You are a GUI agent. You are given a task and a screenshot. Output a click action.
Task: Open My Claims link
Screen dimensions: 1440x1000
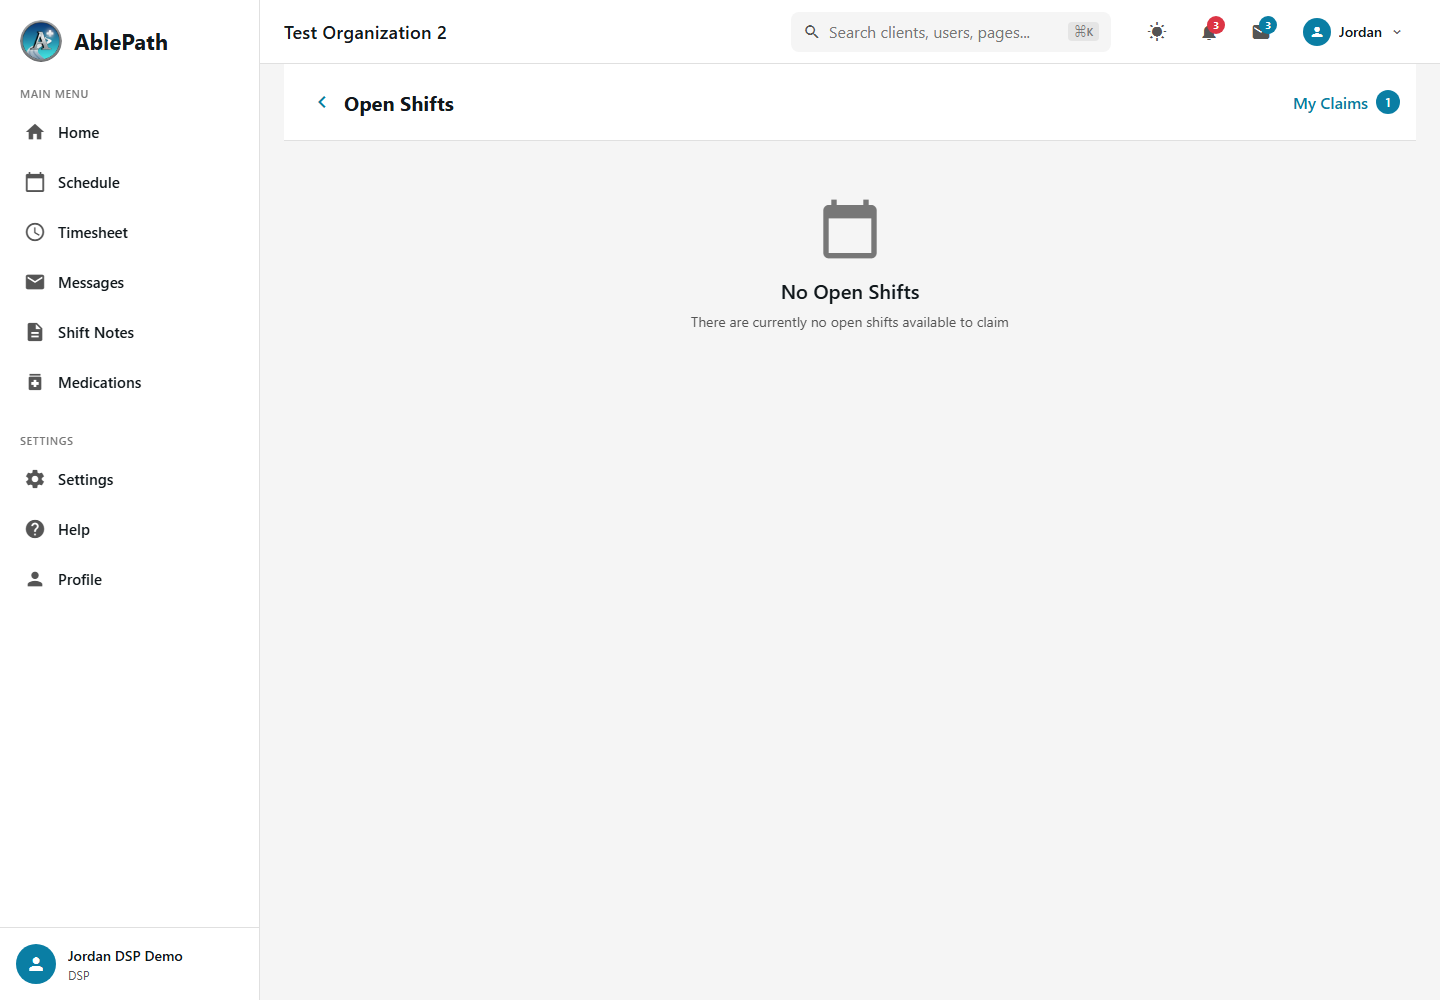pos(1330,103)
